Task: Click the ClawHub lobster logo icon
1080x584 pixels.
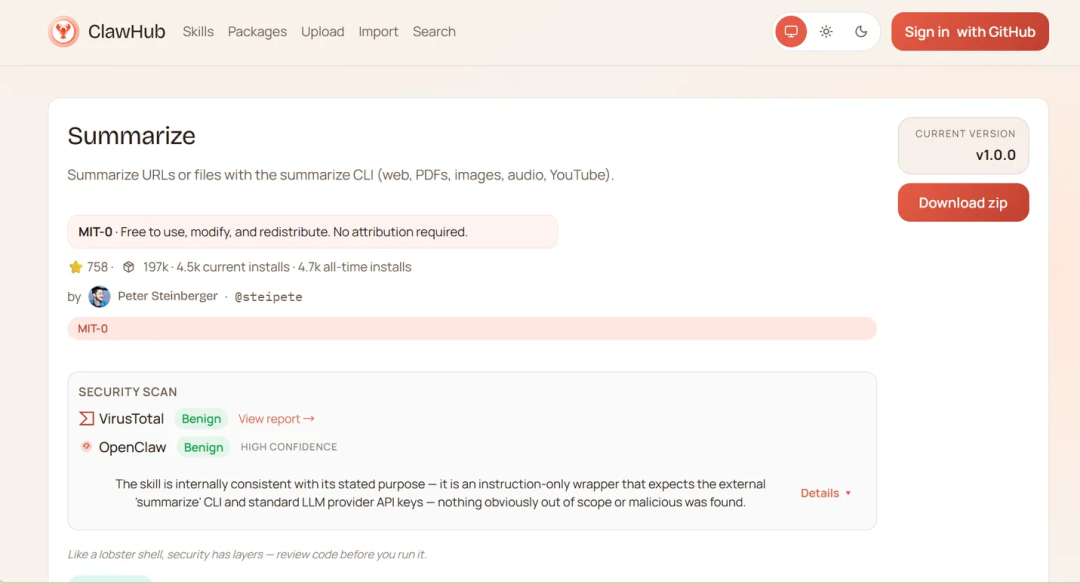Action: click(63, 32)
